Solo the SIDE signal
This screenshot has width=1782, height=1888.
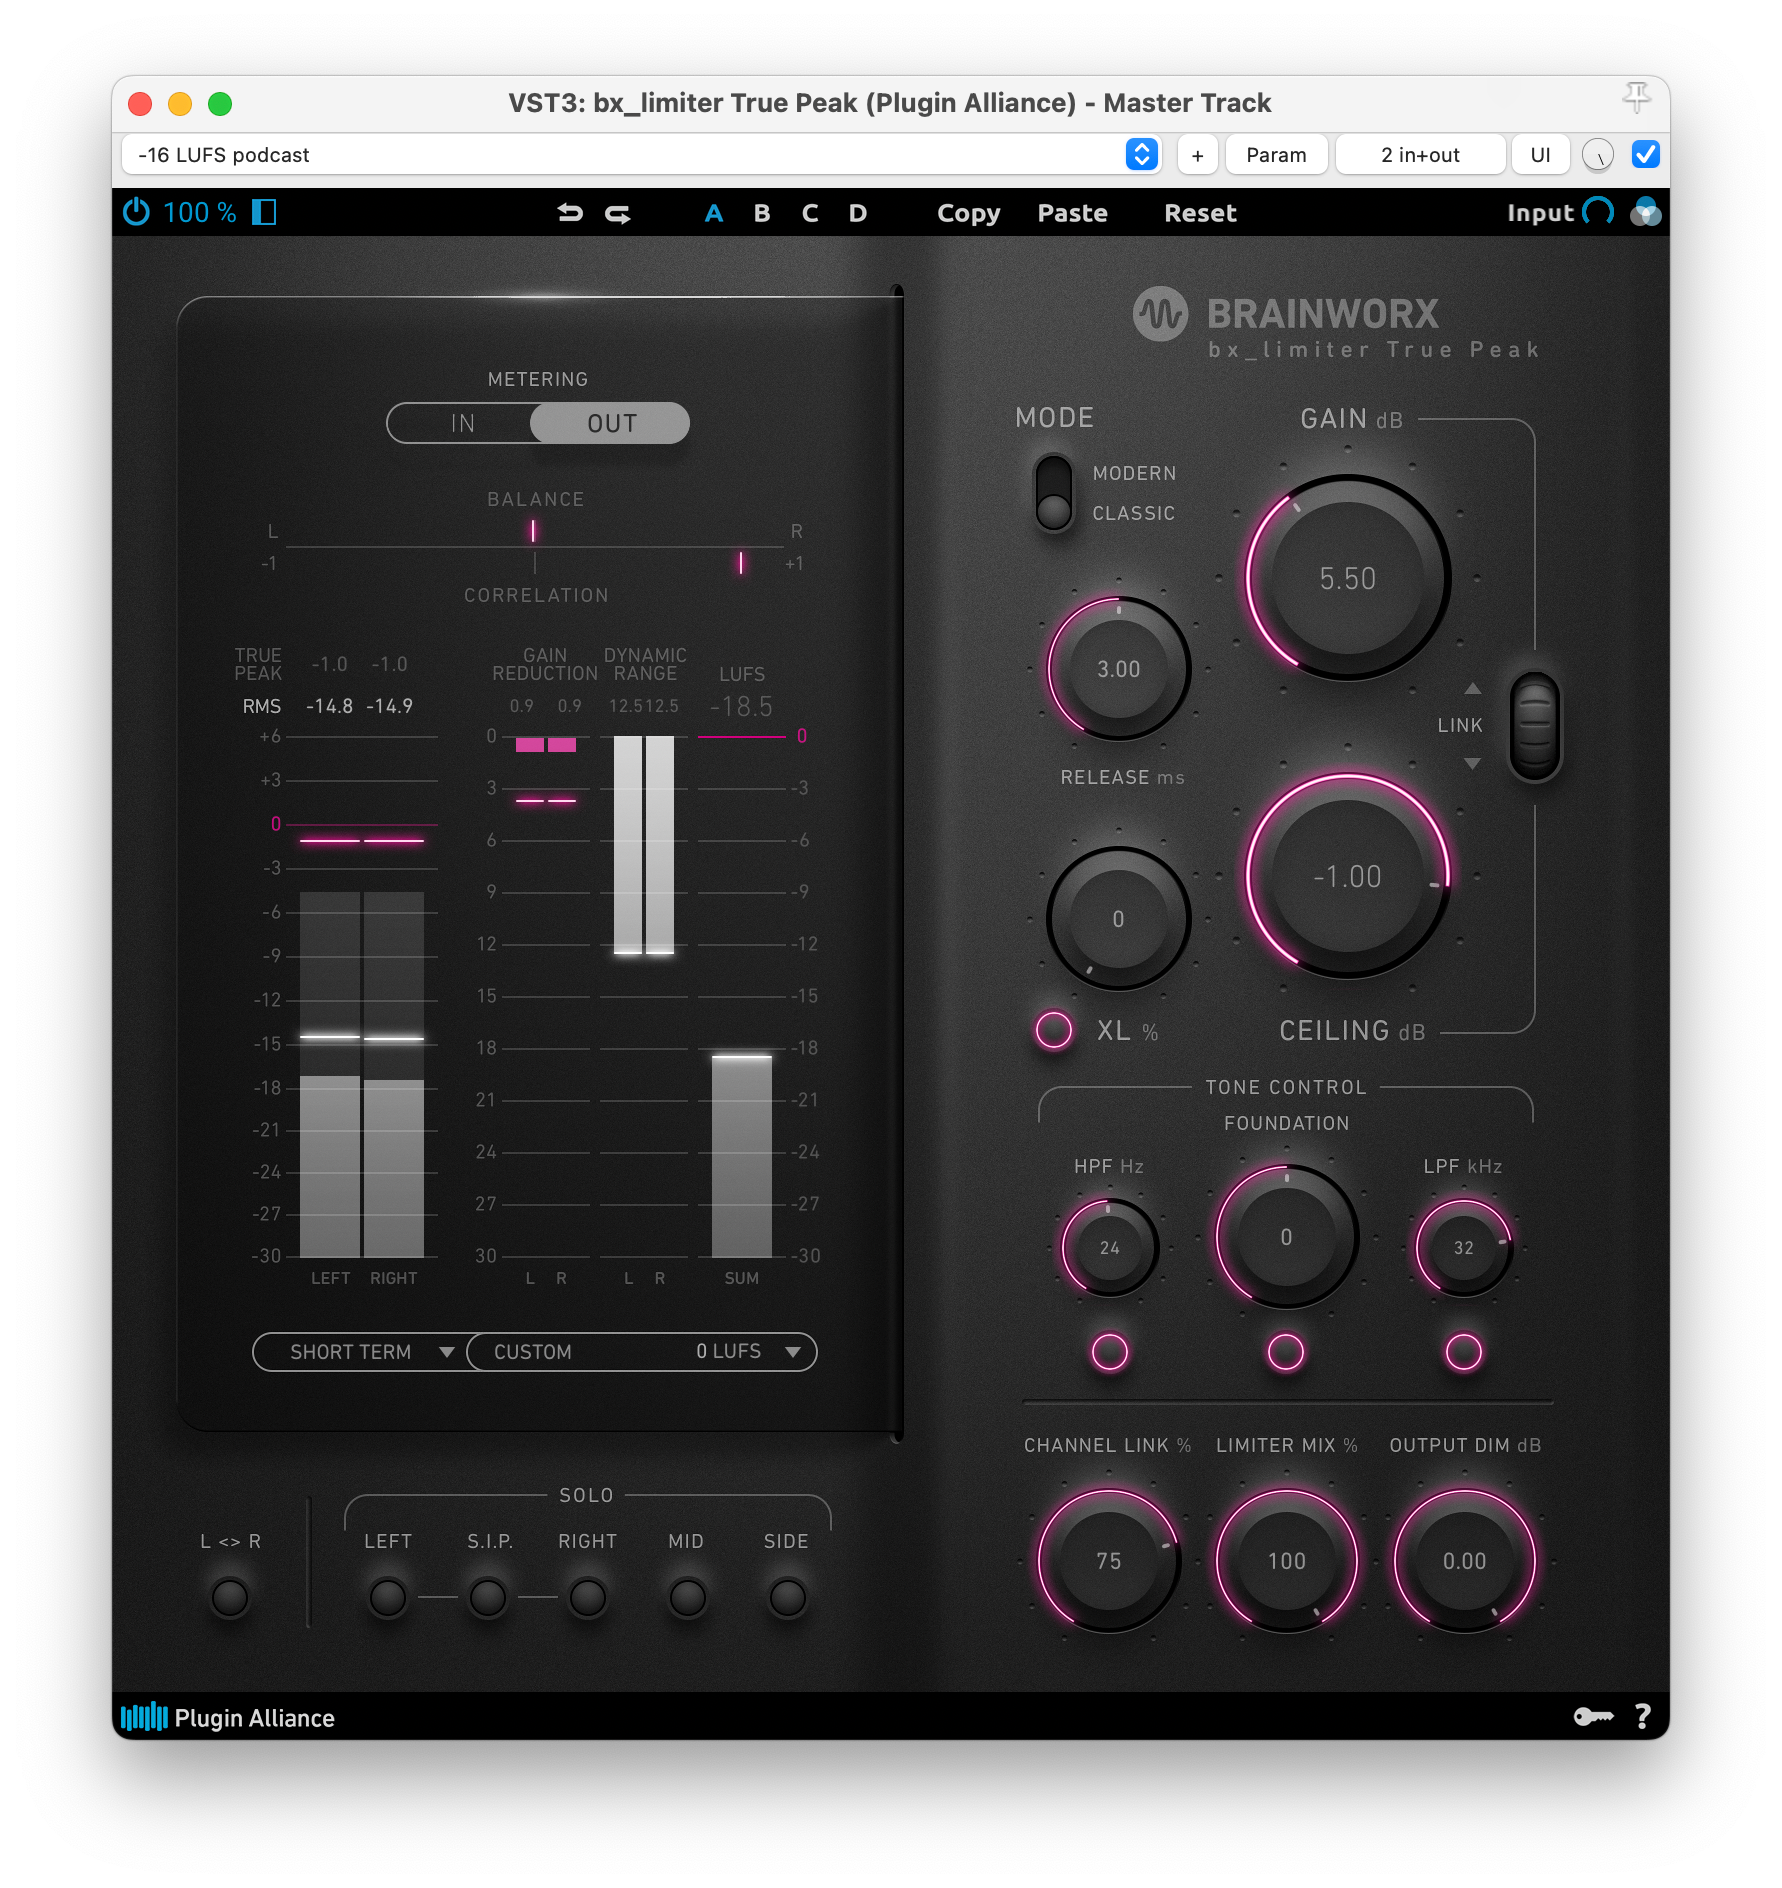(x=788, y=1597)
